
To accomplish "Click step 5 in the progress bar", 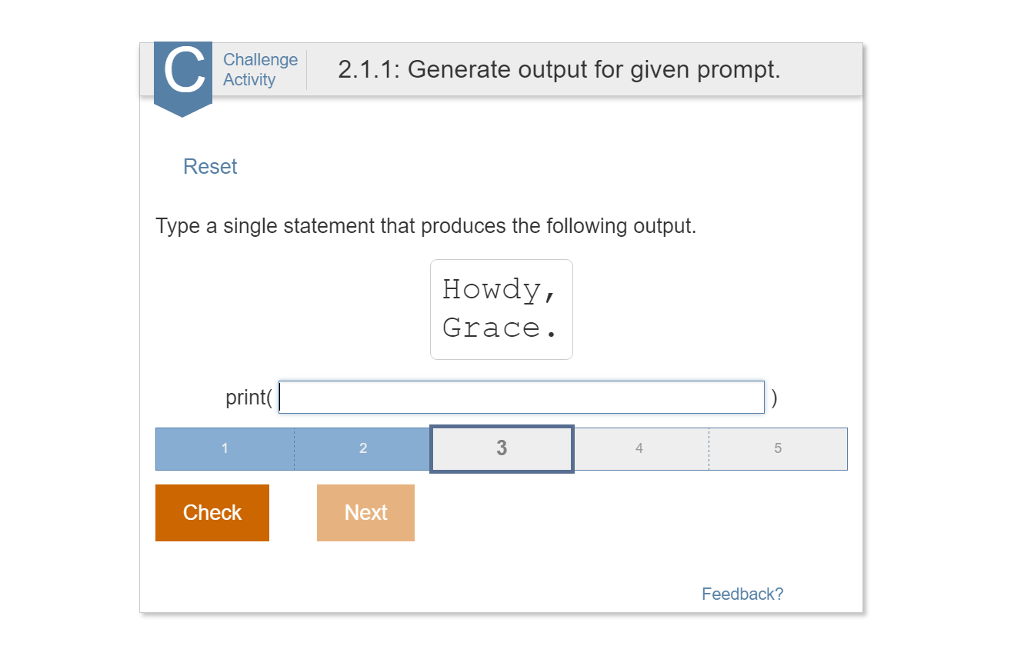I will [x=777, y=448].
